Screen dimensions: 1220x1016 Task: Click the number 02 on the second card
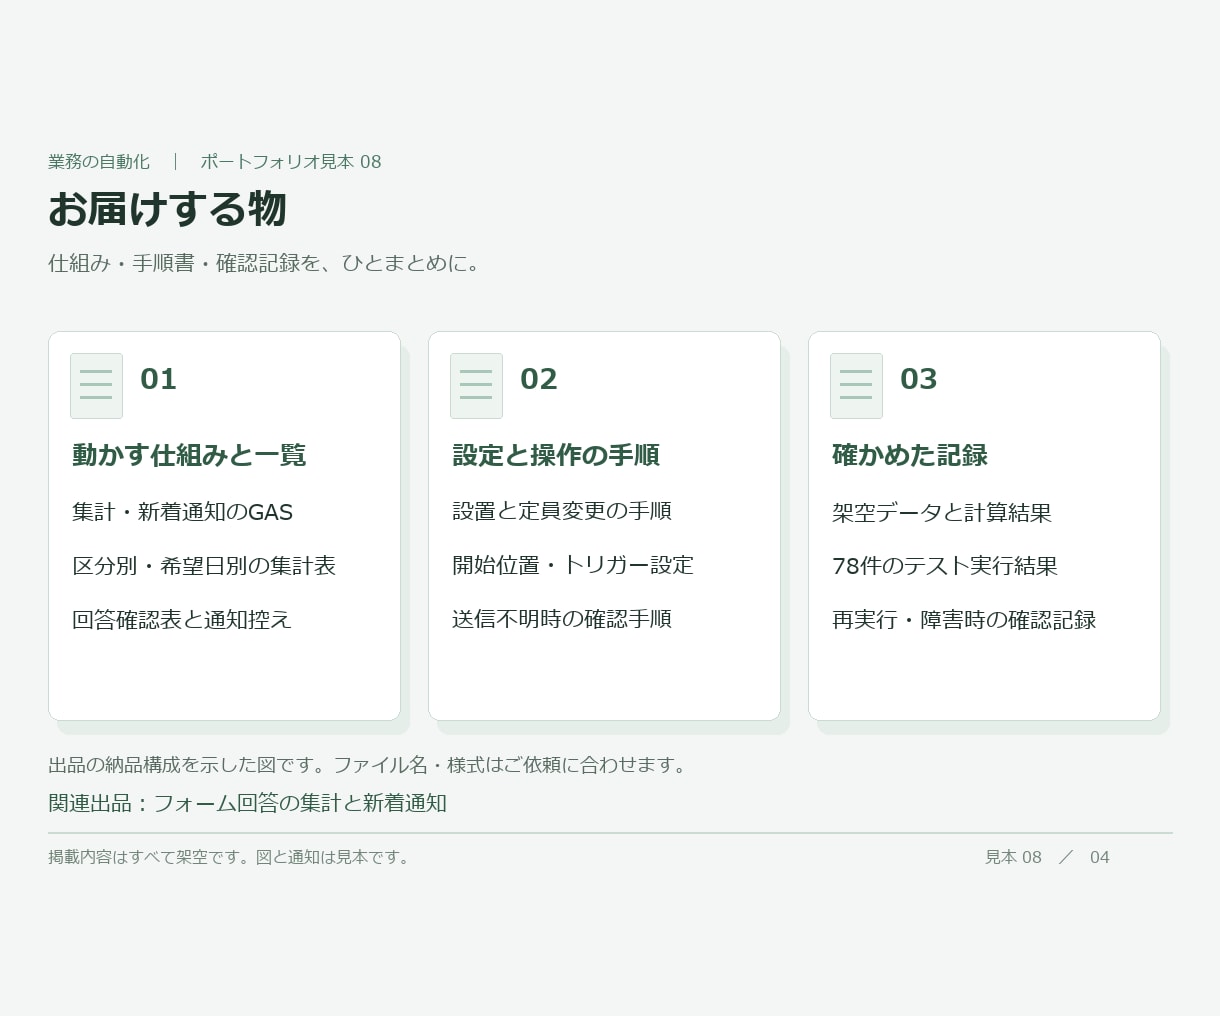coord(539,379)
